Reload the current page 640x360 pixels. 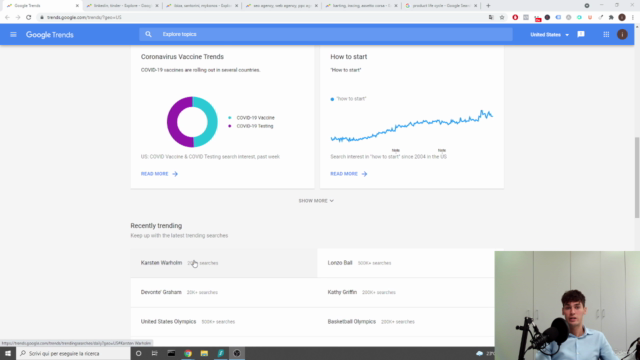coord(29,18)
